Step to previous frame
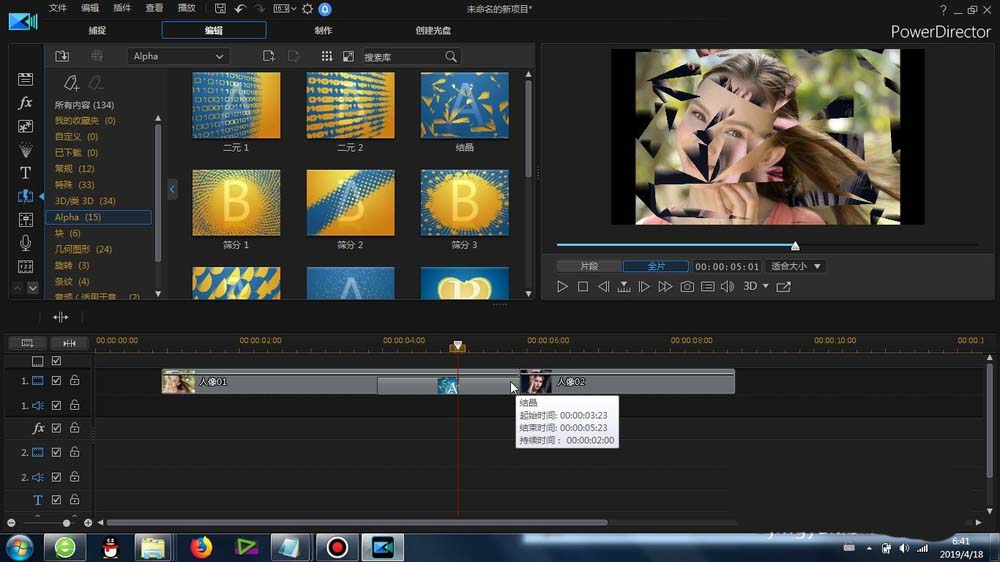Screen dimensions: 1000x562 tap(603, 286)
